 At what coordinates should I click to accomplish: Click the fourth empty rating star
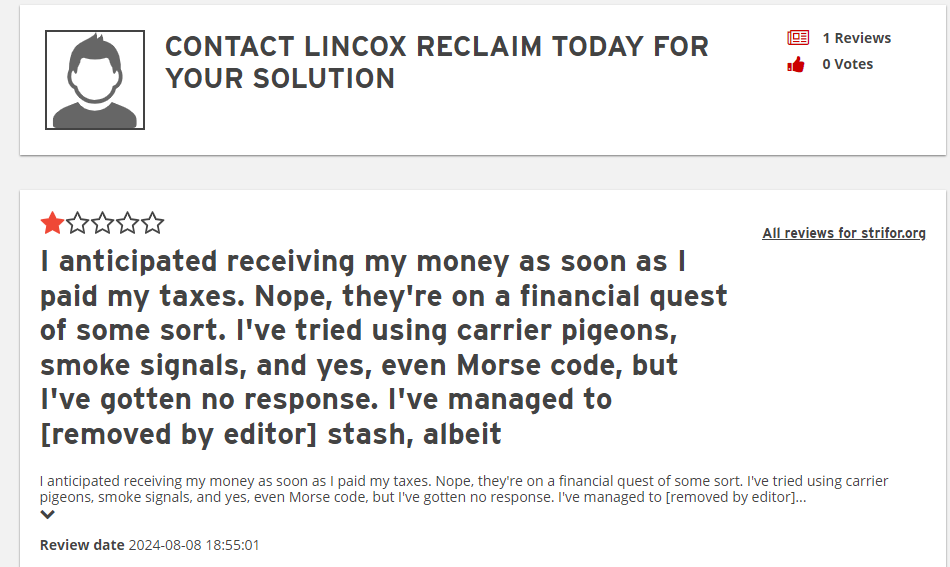127,223
